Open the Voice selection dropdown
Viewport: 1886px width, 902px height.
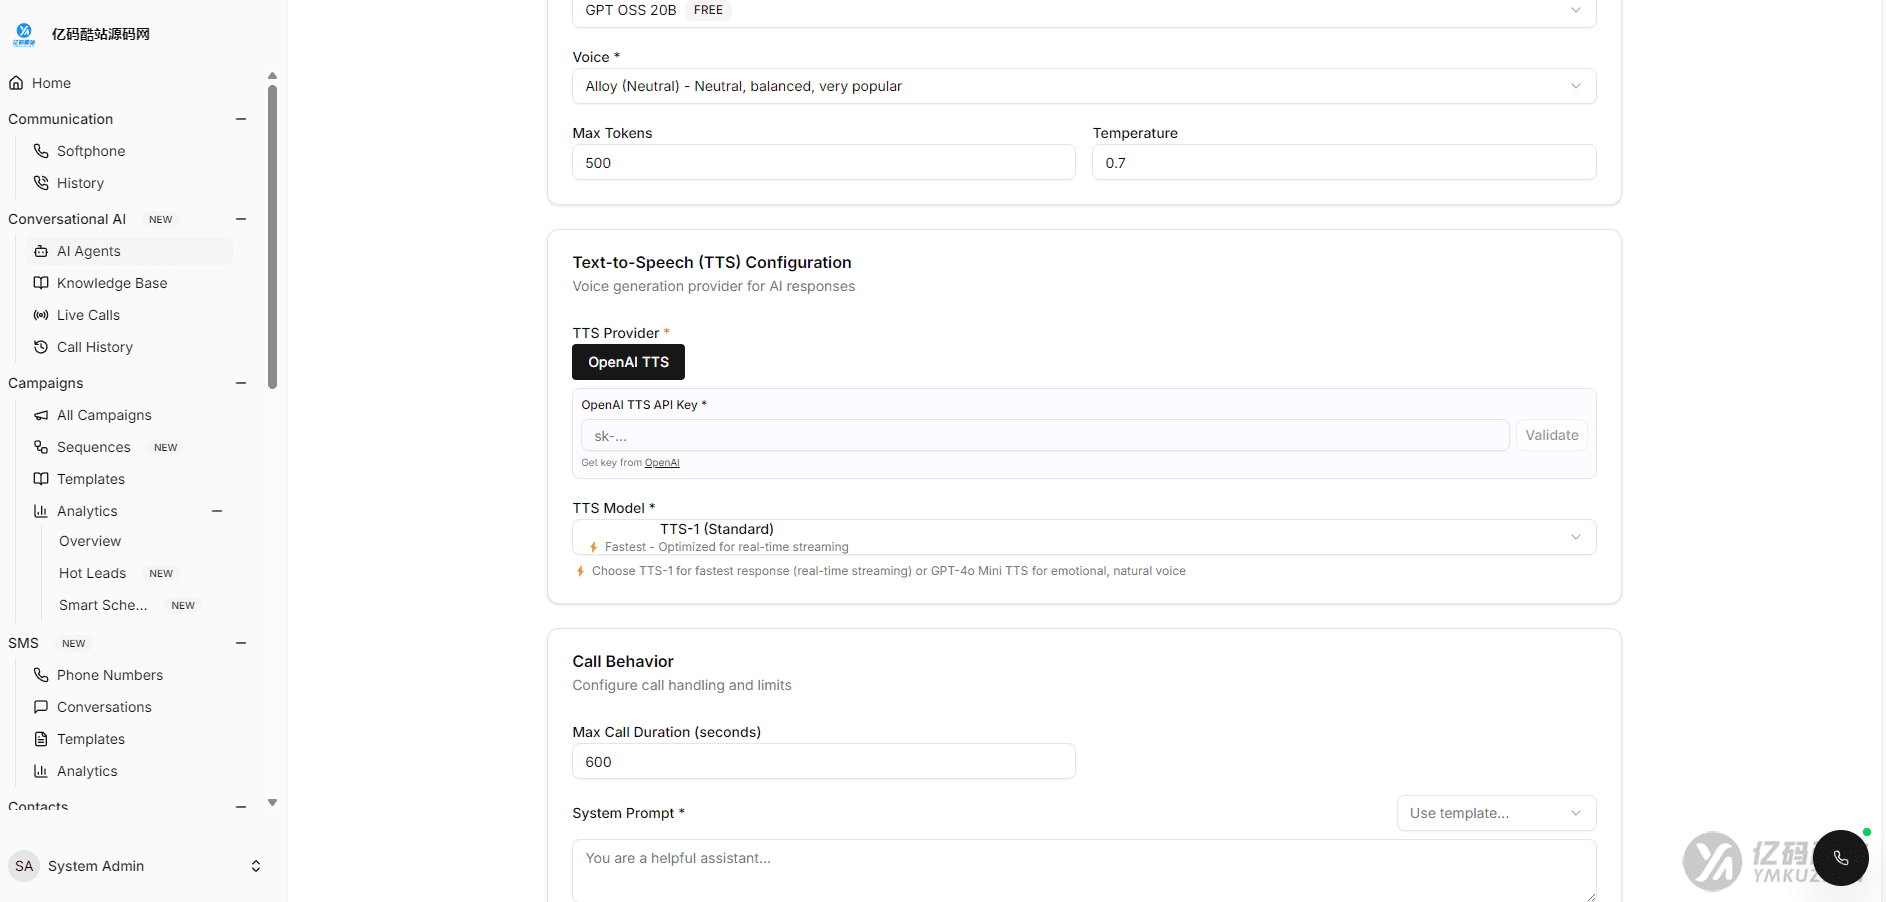pos(1083,86)
